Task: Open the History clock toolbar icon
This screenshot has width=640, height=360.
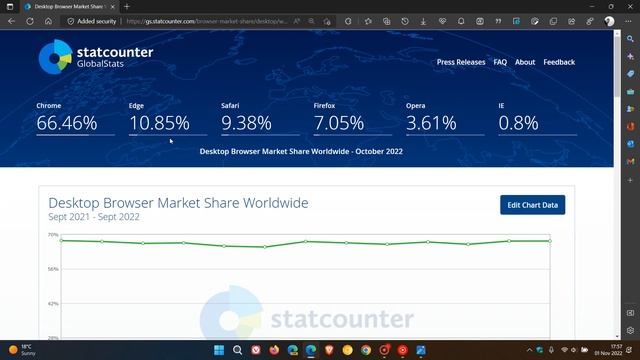Action: tap(404, 21)
